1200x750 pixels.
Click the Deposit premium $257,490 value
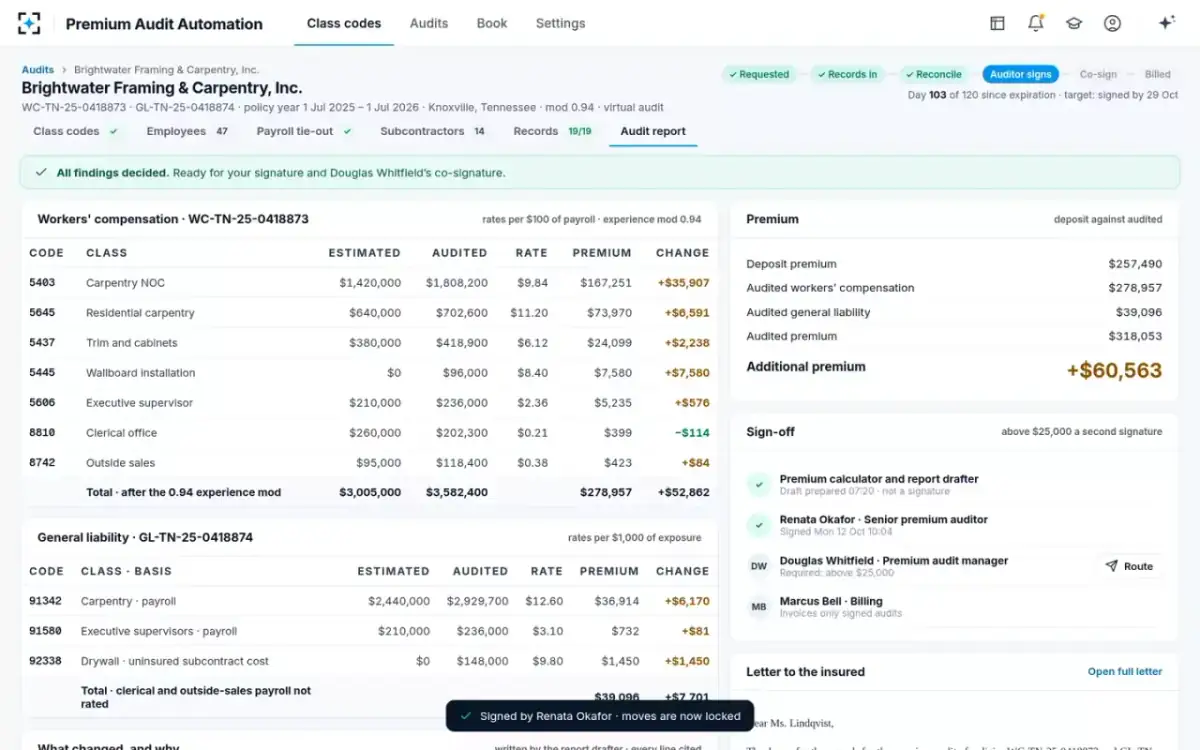(x=1135, y=264)
